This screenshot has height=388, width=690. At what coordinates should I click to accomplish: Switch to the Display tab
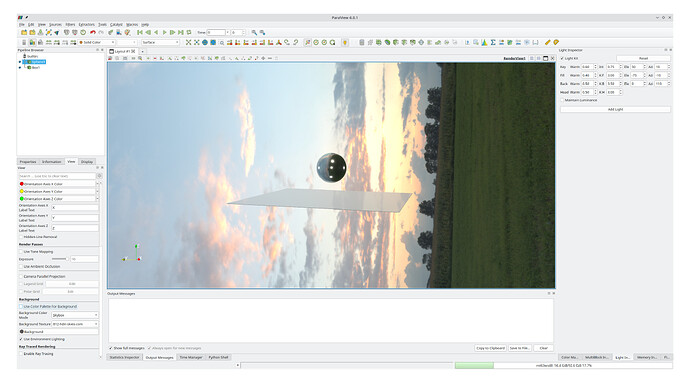click(x=87, y=162)
